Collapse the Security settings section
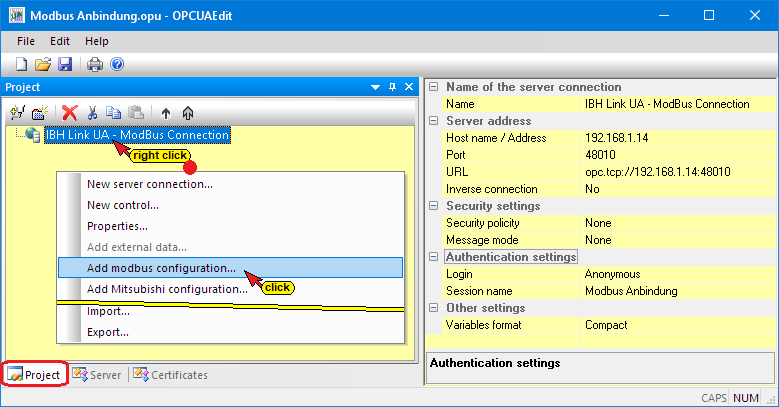Screen dimensions: 779x407 click(434, 206)
